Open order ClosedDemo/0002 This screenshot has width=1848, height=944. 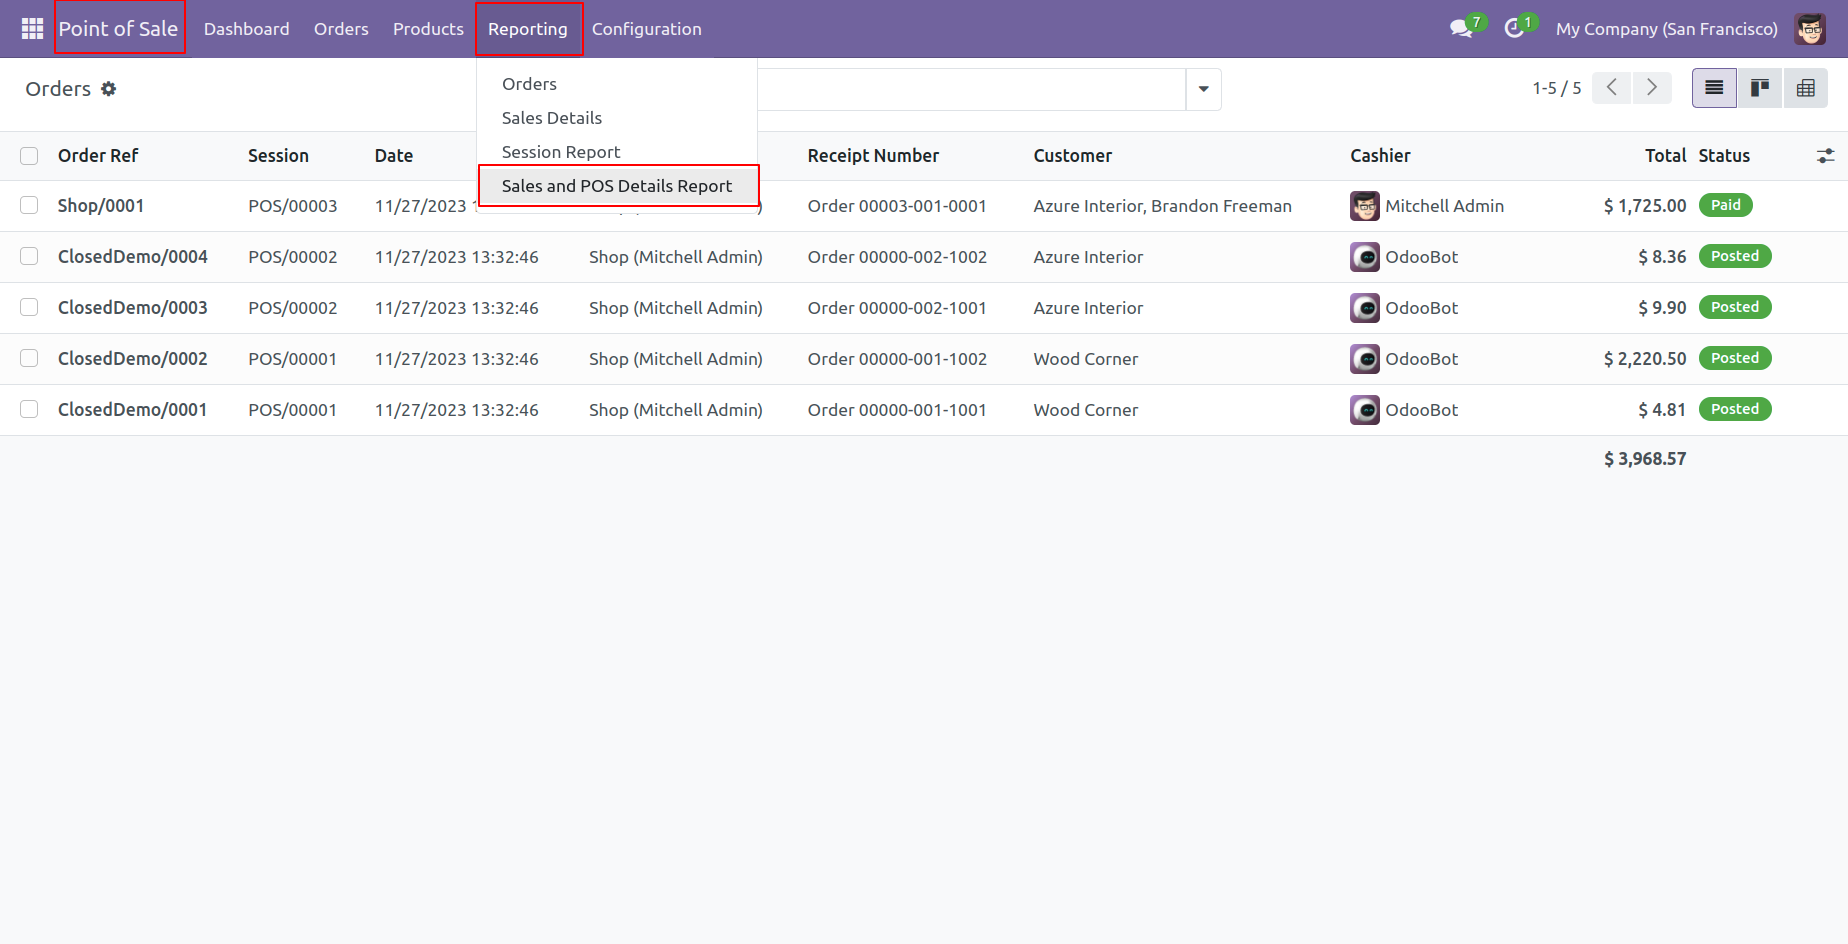coord(133,359)
